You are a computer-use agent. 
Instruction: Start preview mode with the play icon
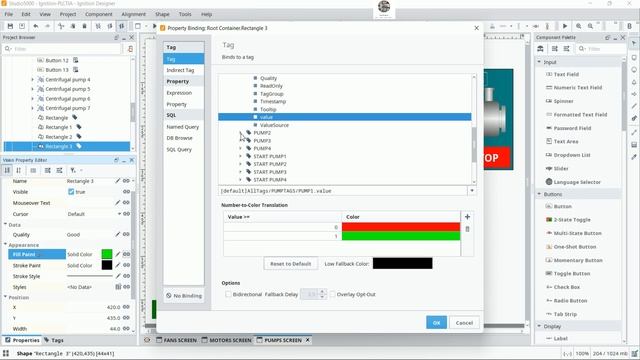click(565, 26)
